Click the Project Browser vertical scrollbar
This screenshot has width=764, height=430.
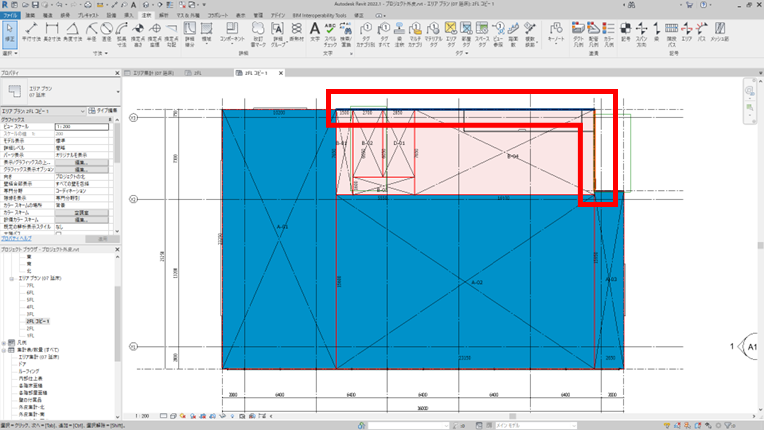[x=117, y=324]
